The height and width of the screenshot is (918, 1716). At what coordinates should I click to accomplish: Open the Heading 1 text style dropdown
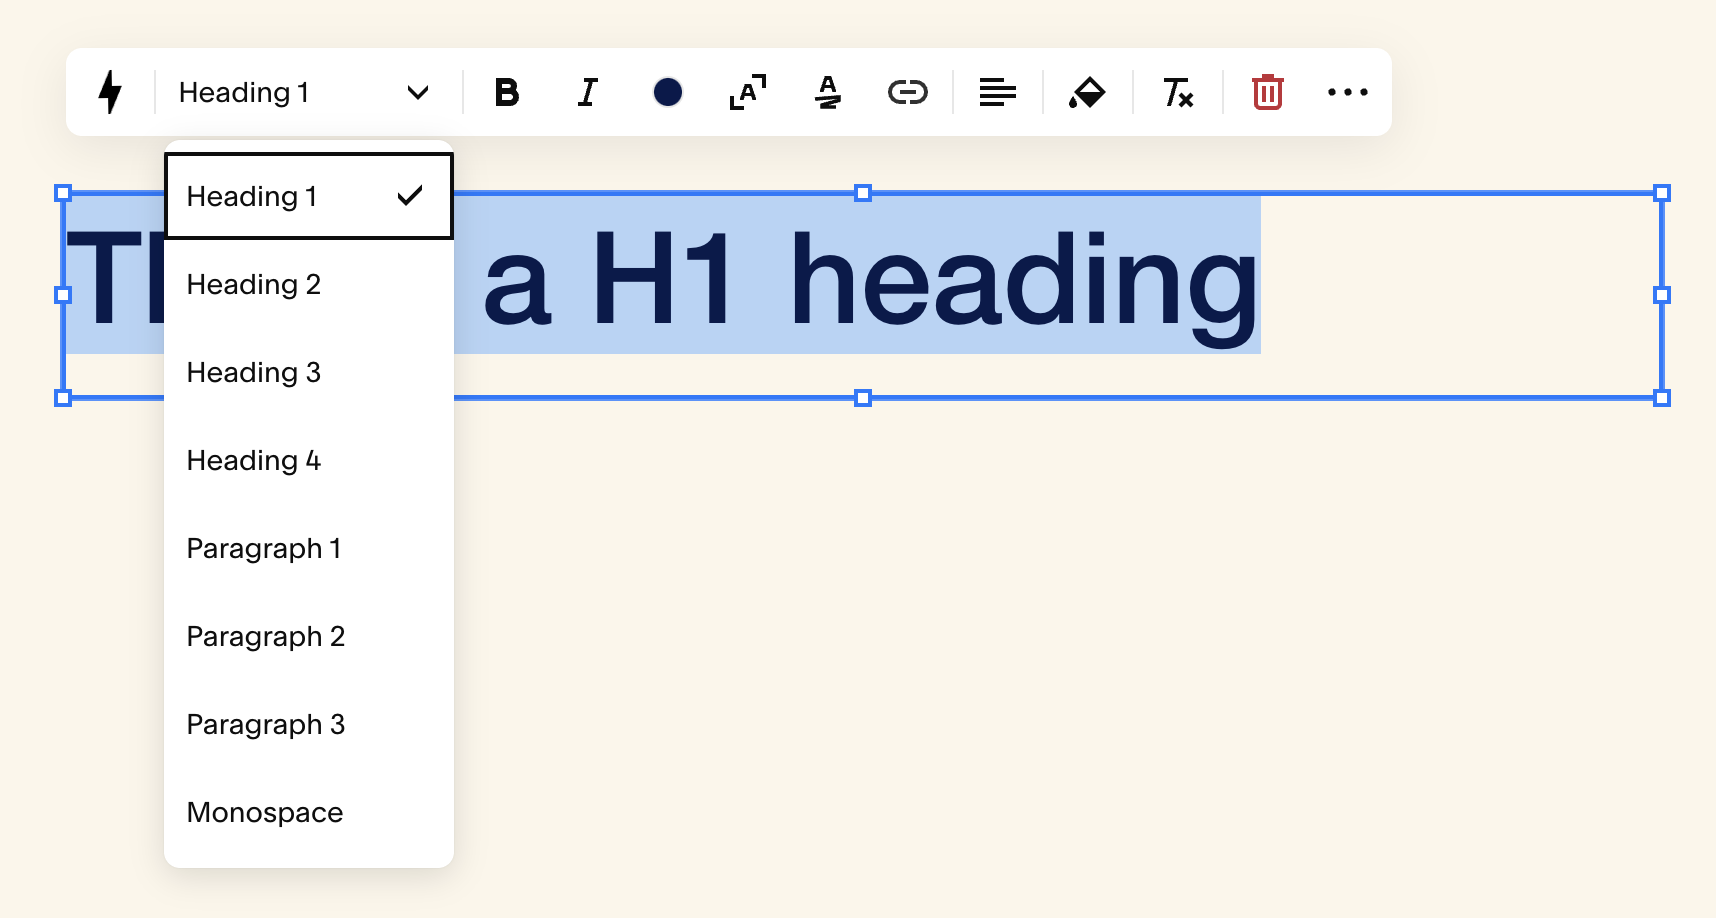point(304,92)
